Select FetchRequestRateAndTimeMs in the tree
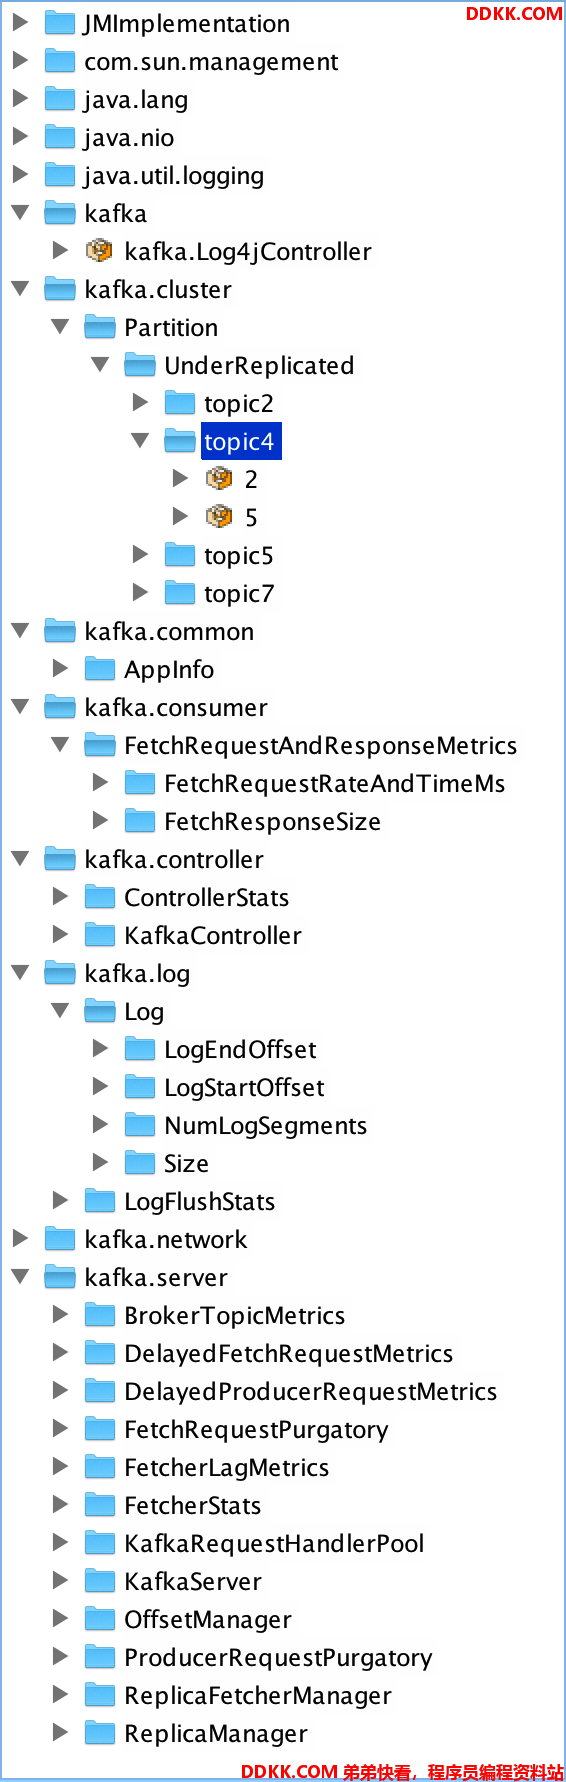 tap(335, 783)
